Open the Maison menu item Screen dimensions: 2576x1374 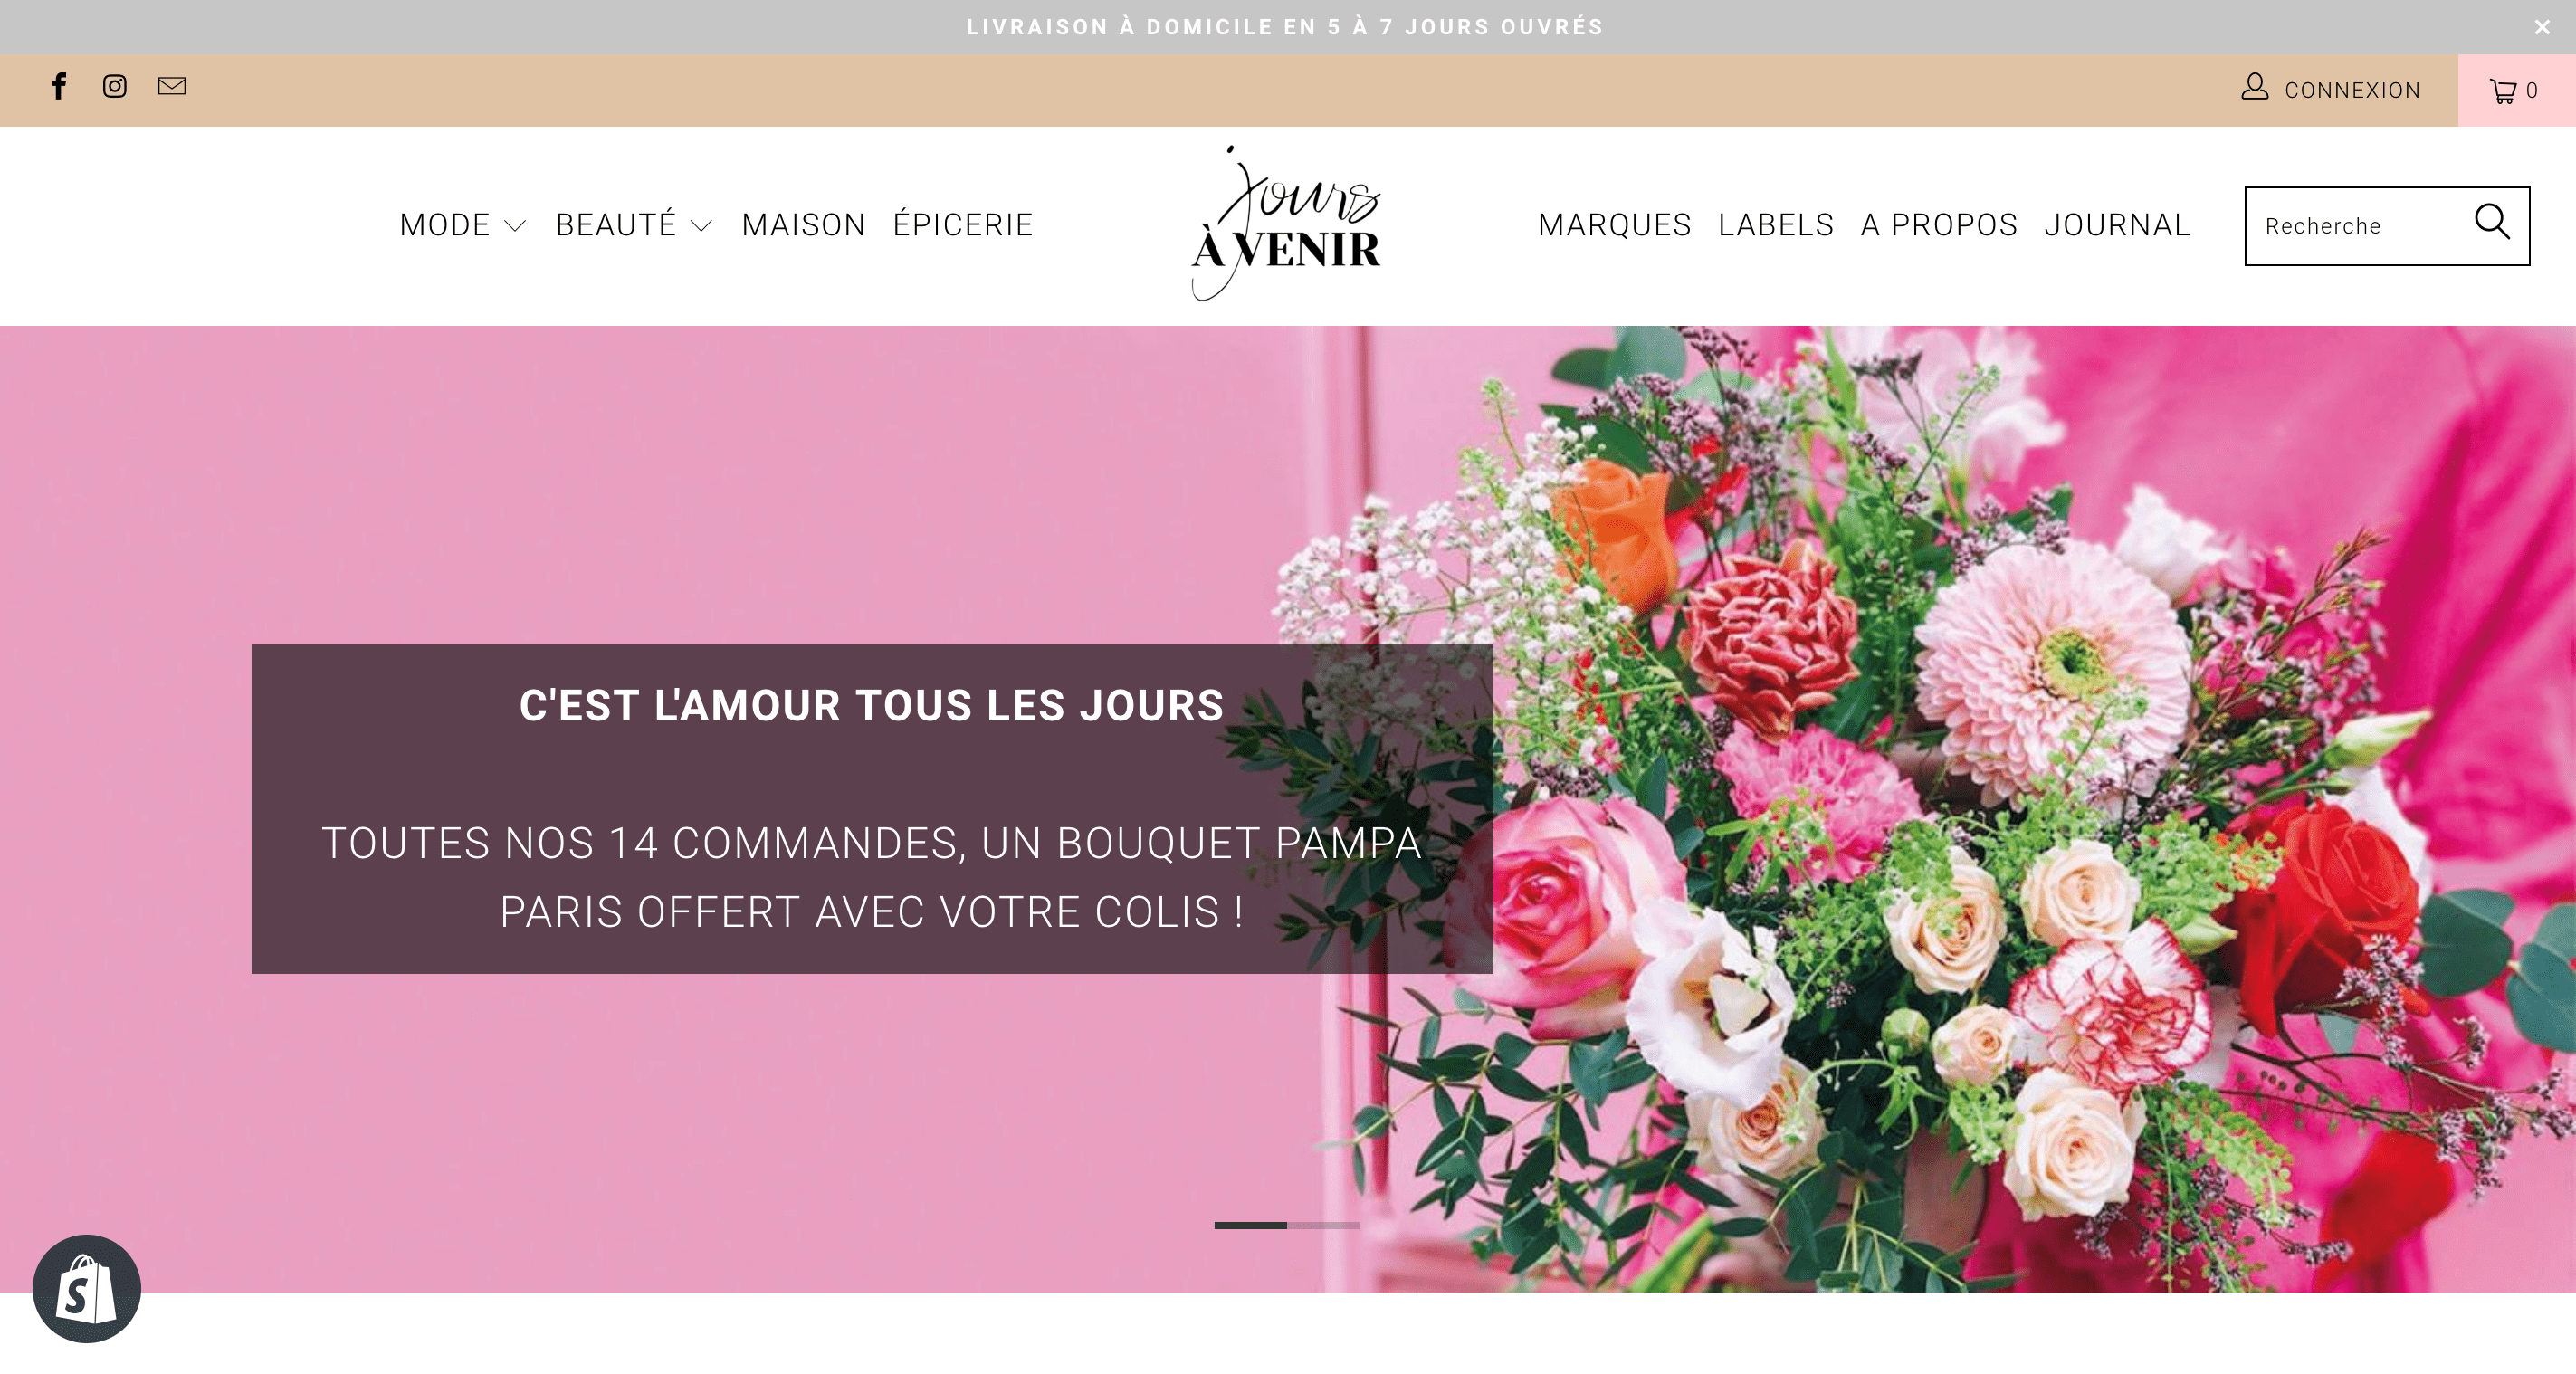tap(804, 225)
